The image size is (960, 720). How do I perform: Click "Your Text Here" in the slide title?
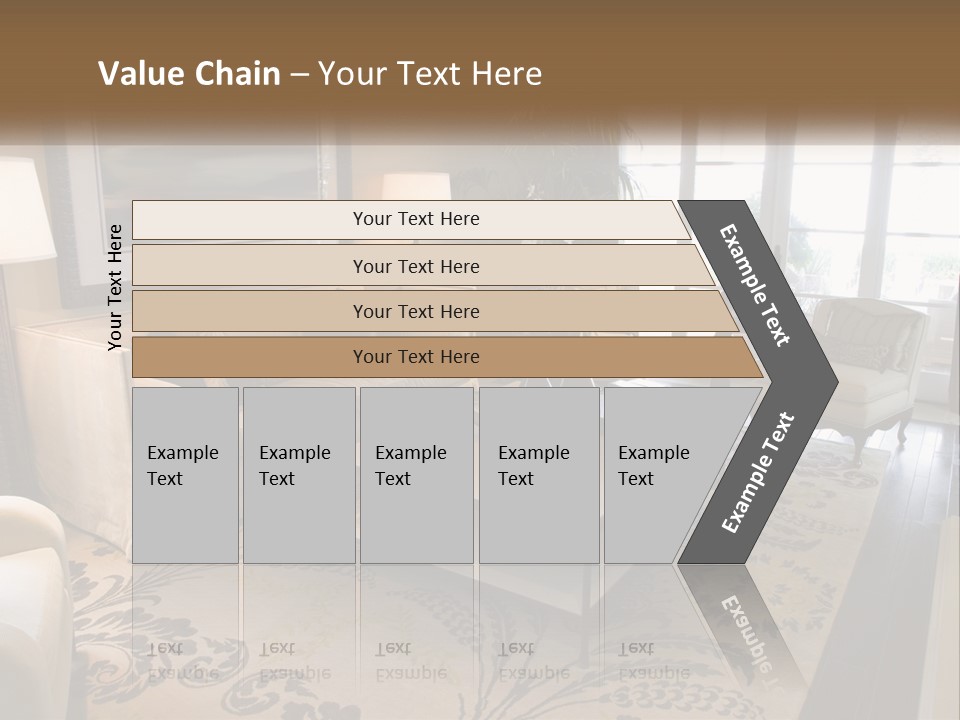click(x=430, y=74)
